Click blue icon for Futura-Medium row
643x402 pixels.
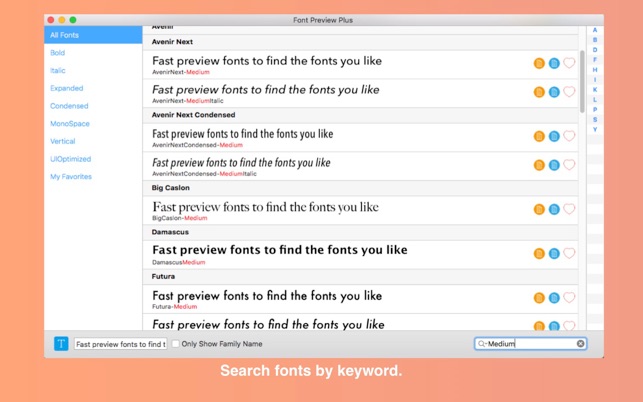tap(554, 298)
